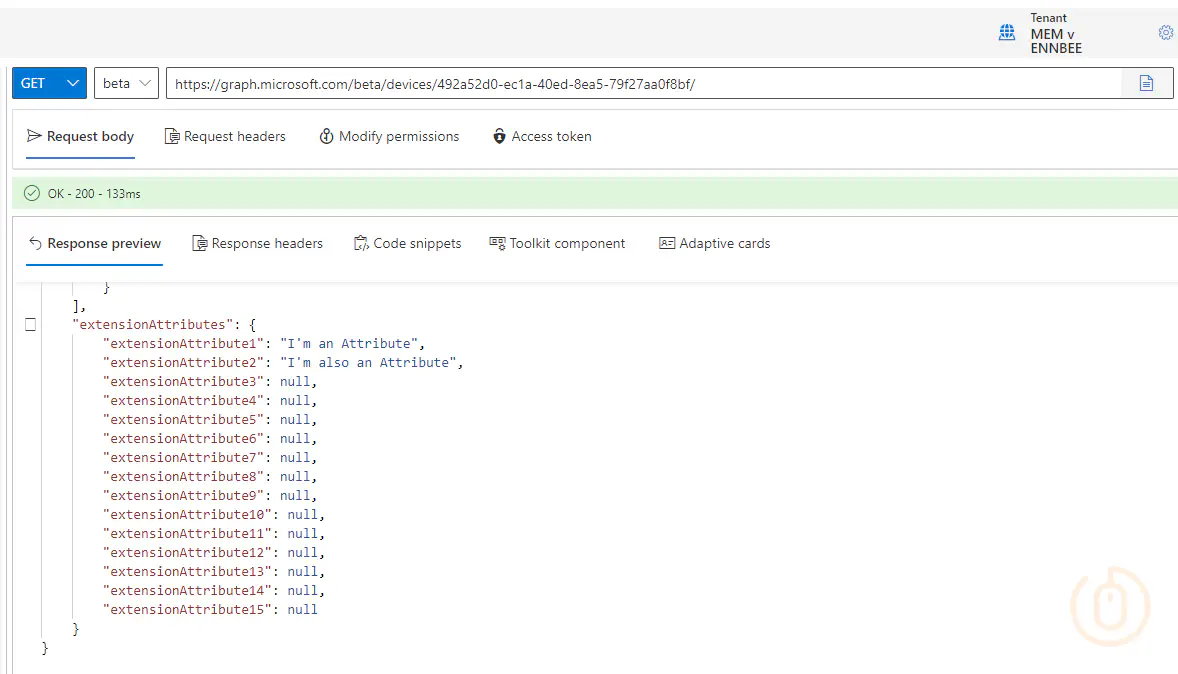Open the tenant globe icon near MEM
The height and width of the screenshot is (674, 1178).
(x=1007, y=32)
